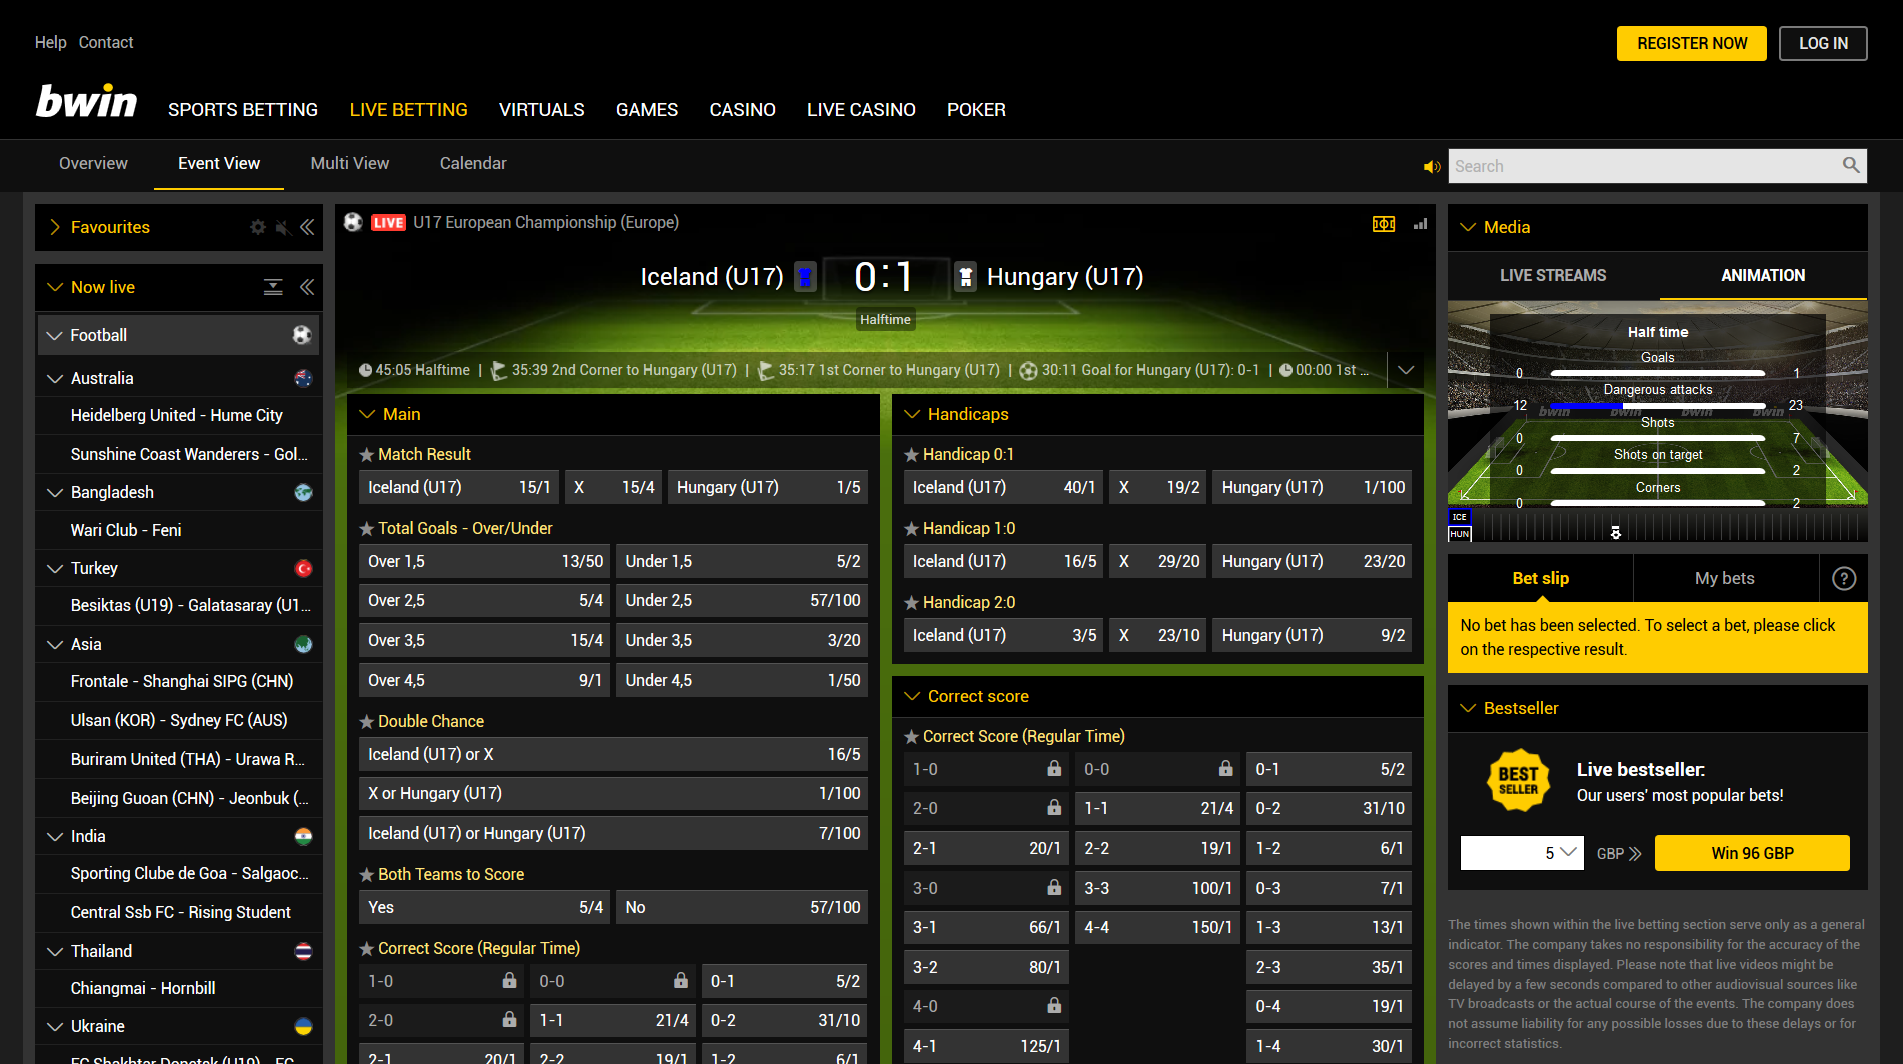Select Under 3,5 goals at 3/20
1903x1064 pixels.
[x=742, y=640]
